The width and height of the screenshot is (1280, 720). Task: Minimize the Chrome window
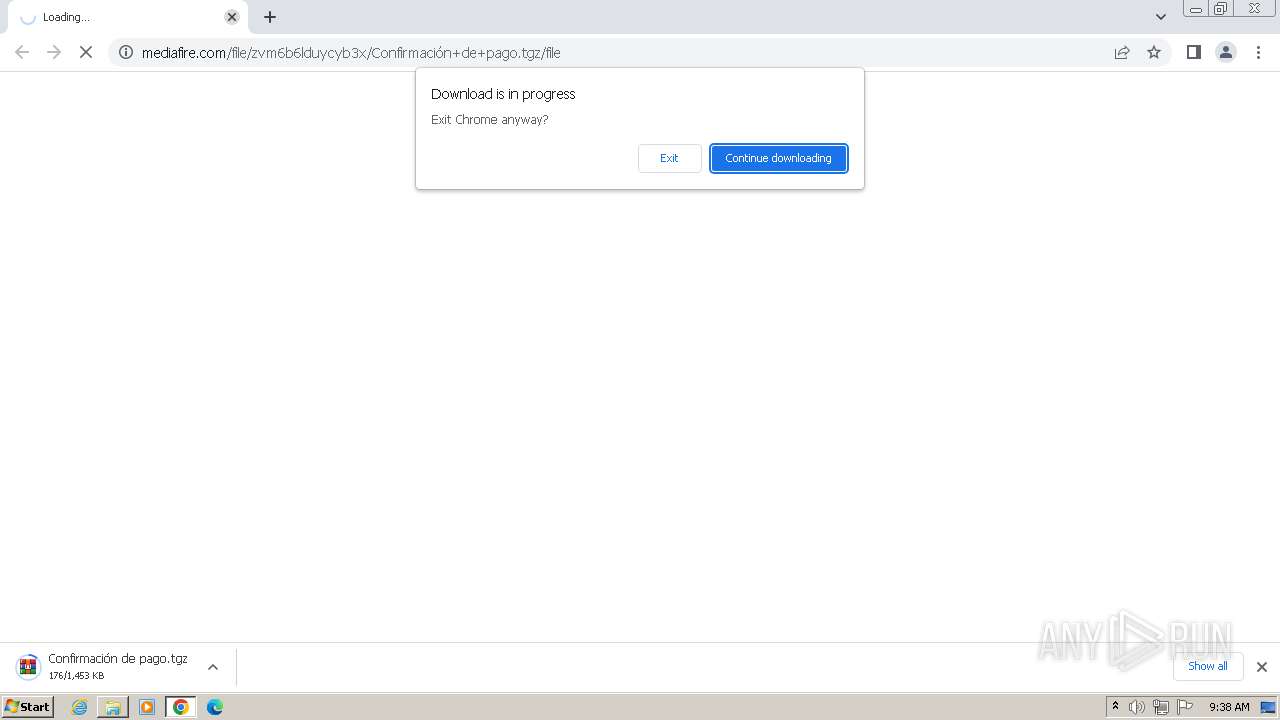click(x=1196, y=9)
